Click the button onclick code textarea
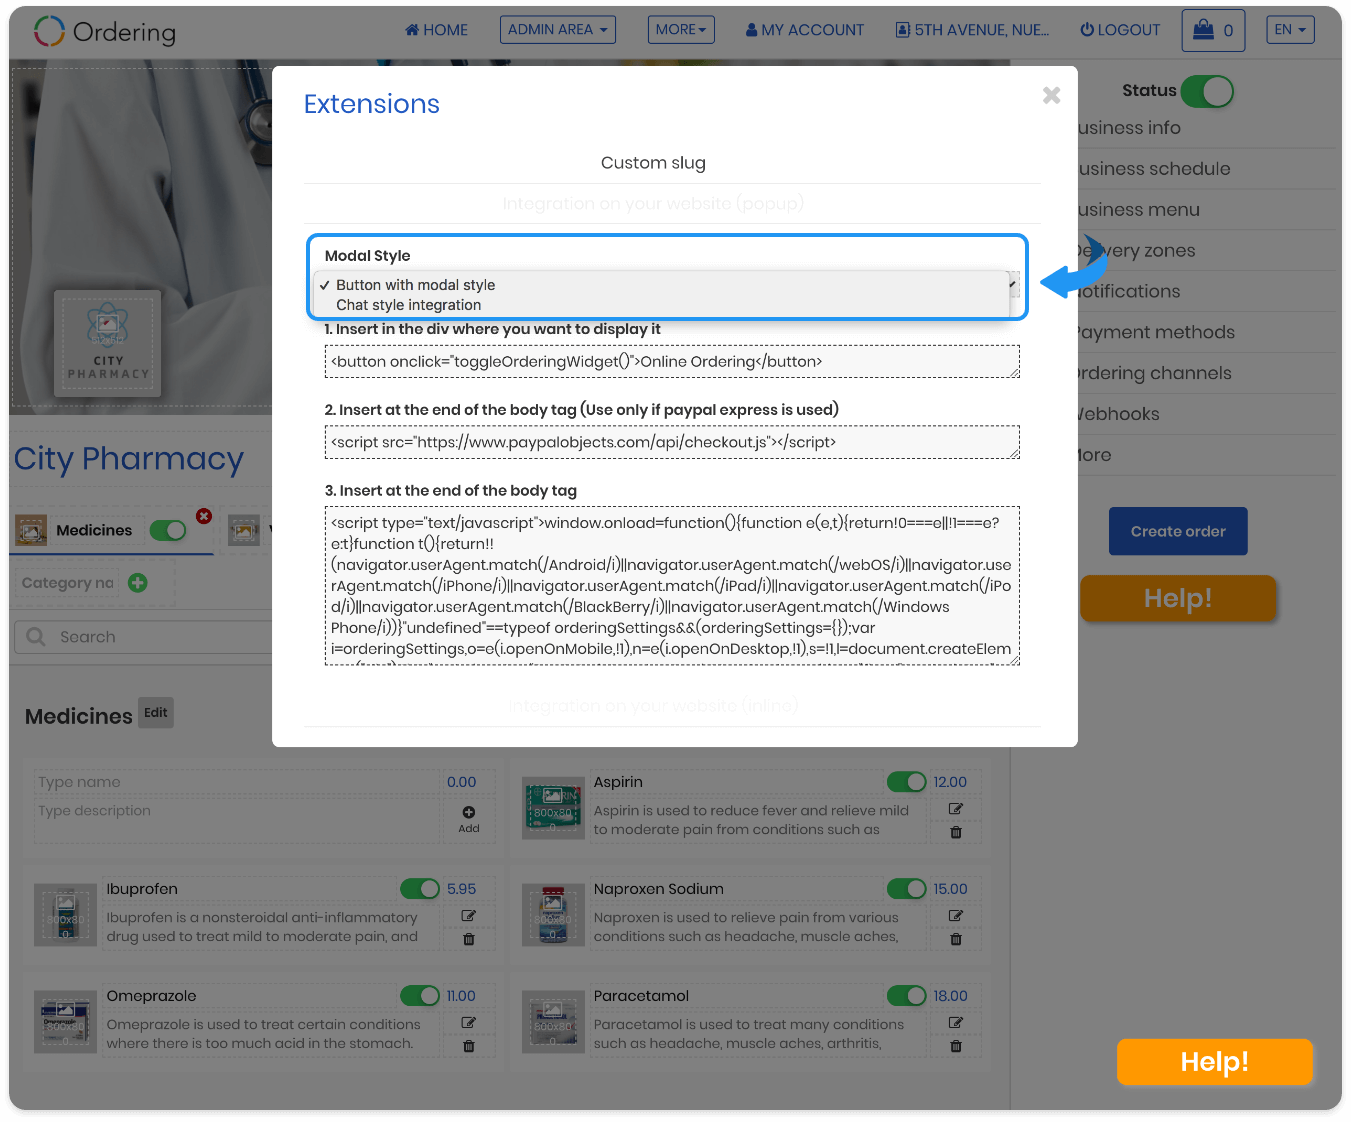The image size is (1351, 1122). [672, 362]
